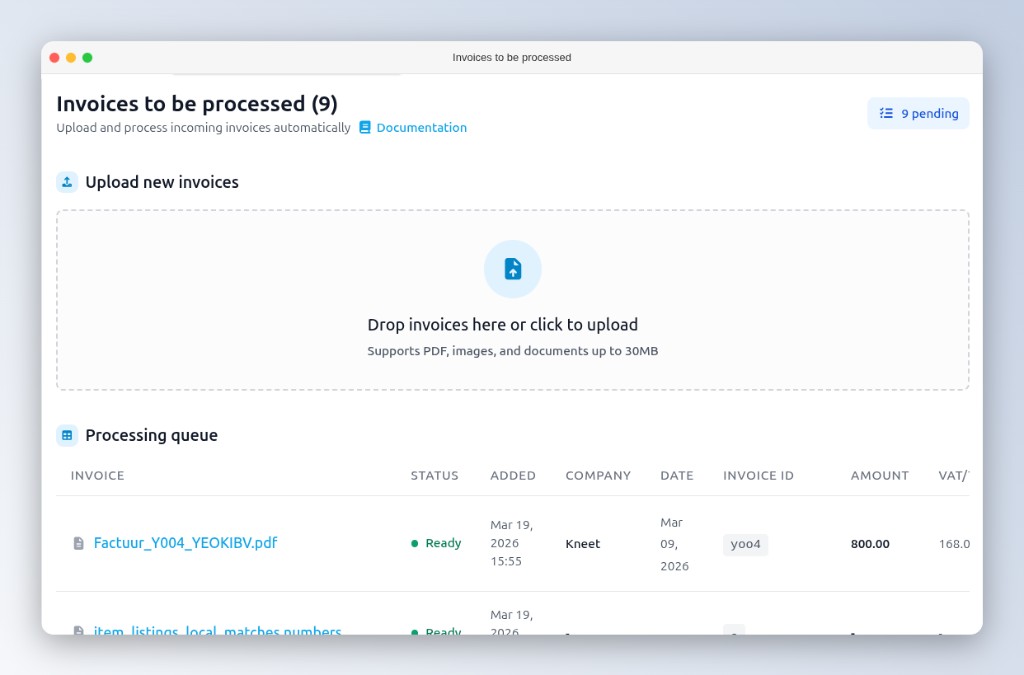The width and height of the screenshot is (1024, 675).
Task: Click the Invoice ID column header
Action: click(x=758, y=476)
